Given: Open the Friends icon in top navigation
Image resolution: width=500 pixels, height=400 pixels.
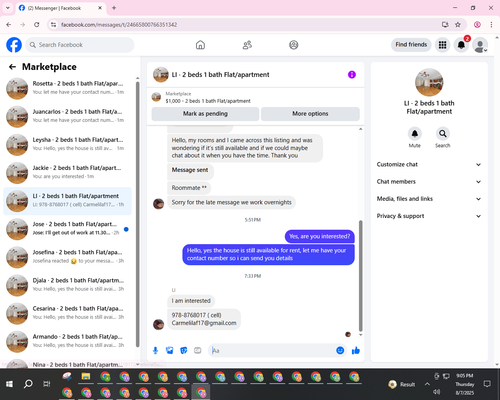Looking at the screenshot, I should (x=247, y=45).
